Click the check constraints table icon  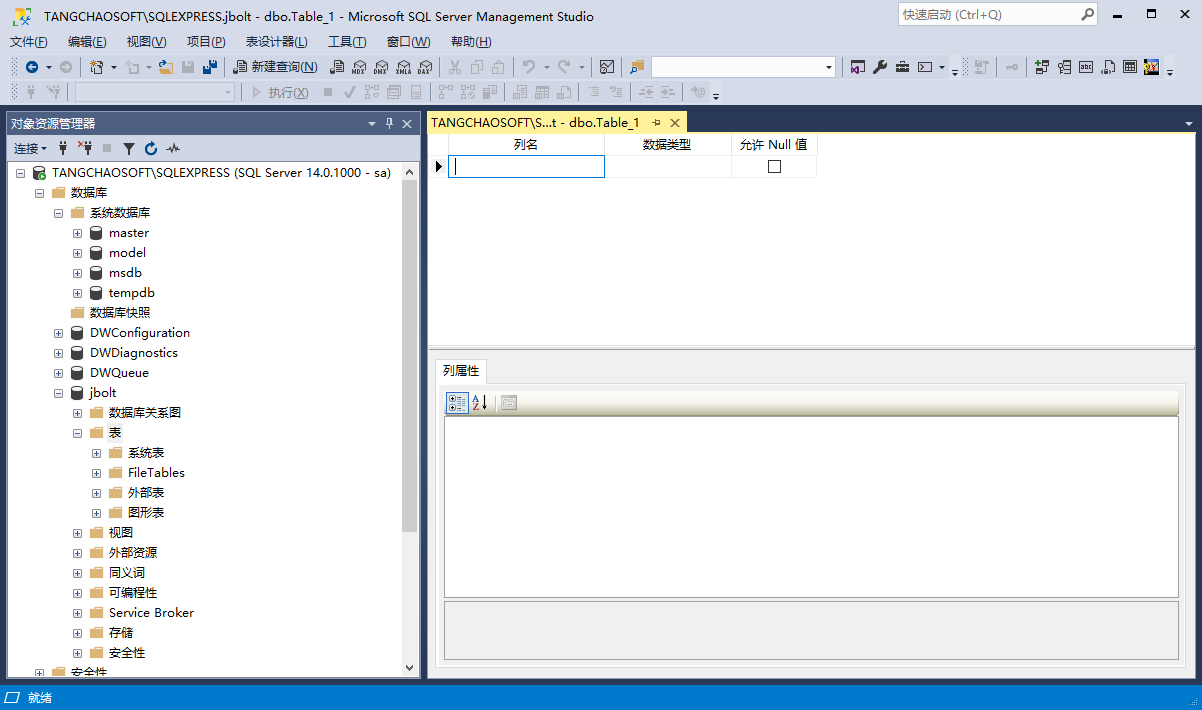pos(1130,67)
